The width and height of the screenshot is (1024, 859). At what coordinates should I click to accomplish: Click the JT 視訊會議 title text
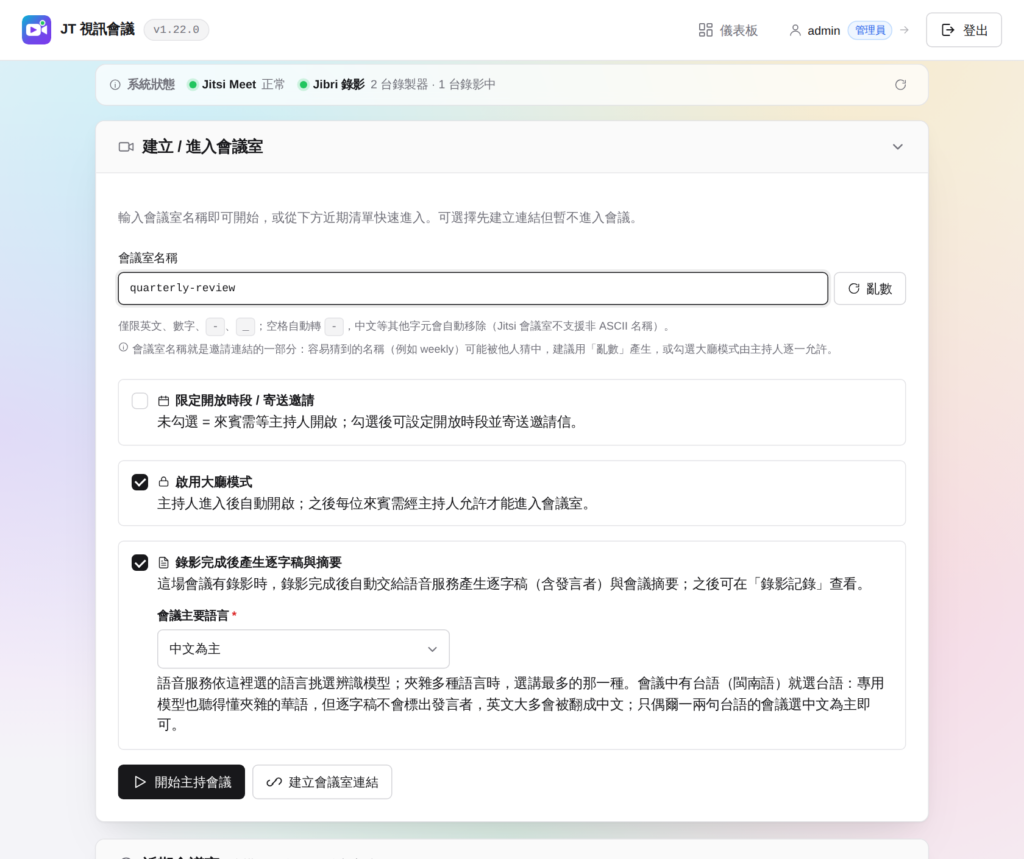(x=97, y=29)
